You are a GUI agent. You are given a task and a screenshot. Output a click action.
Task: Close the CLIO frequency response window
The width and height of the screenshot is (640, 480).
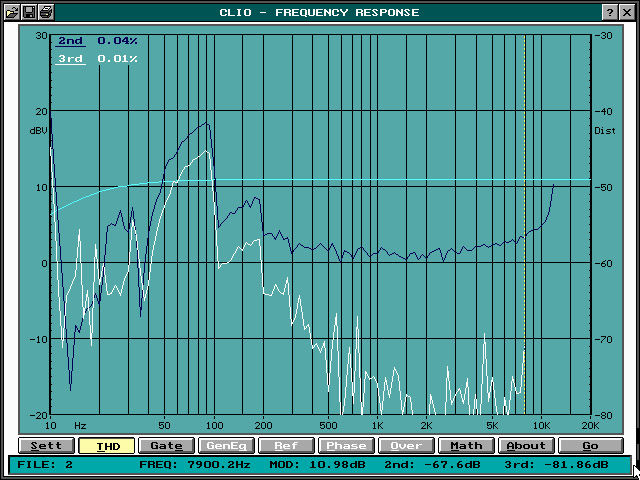(627, 12)
